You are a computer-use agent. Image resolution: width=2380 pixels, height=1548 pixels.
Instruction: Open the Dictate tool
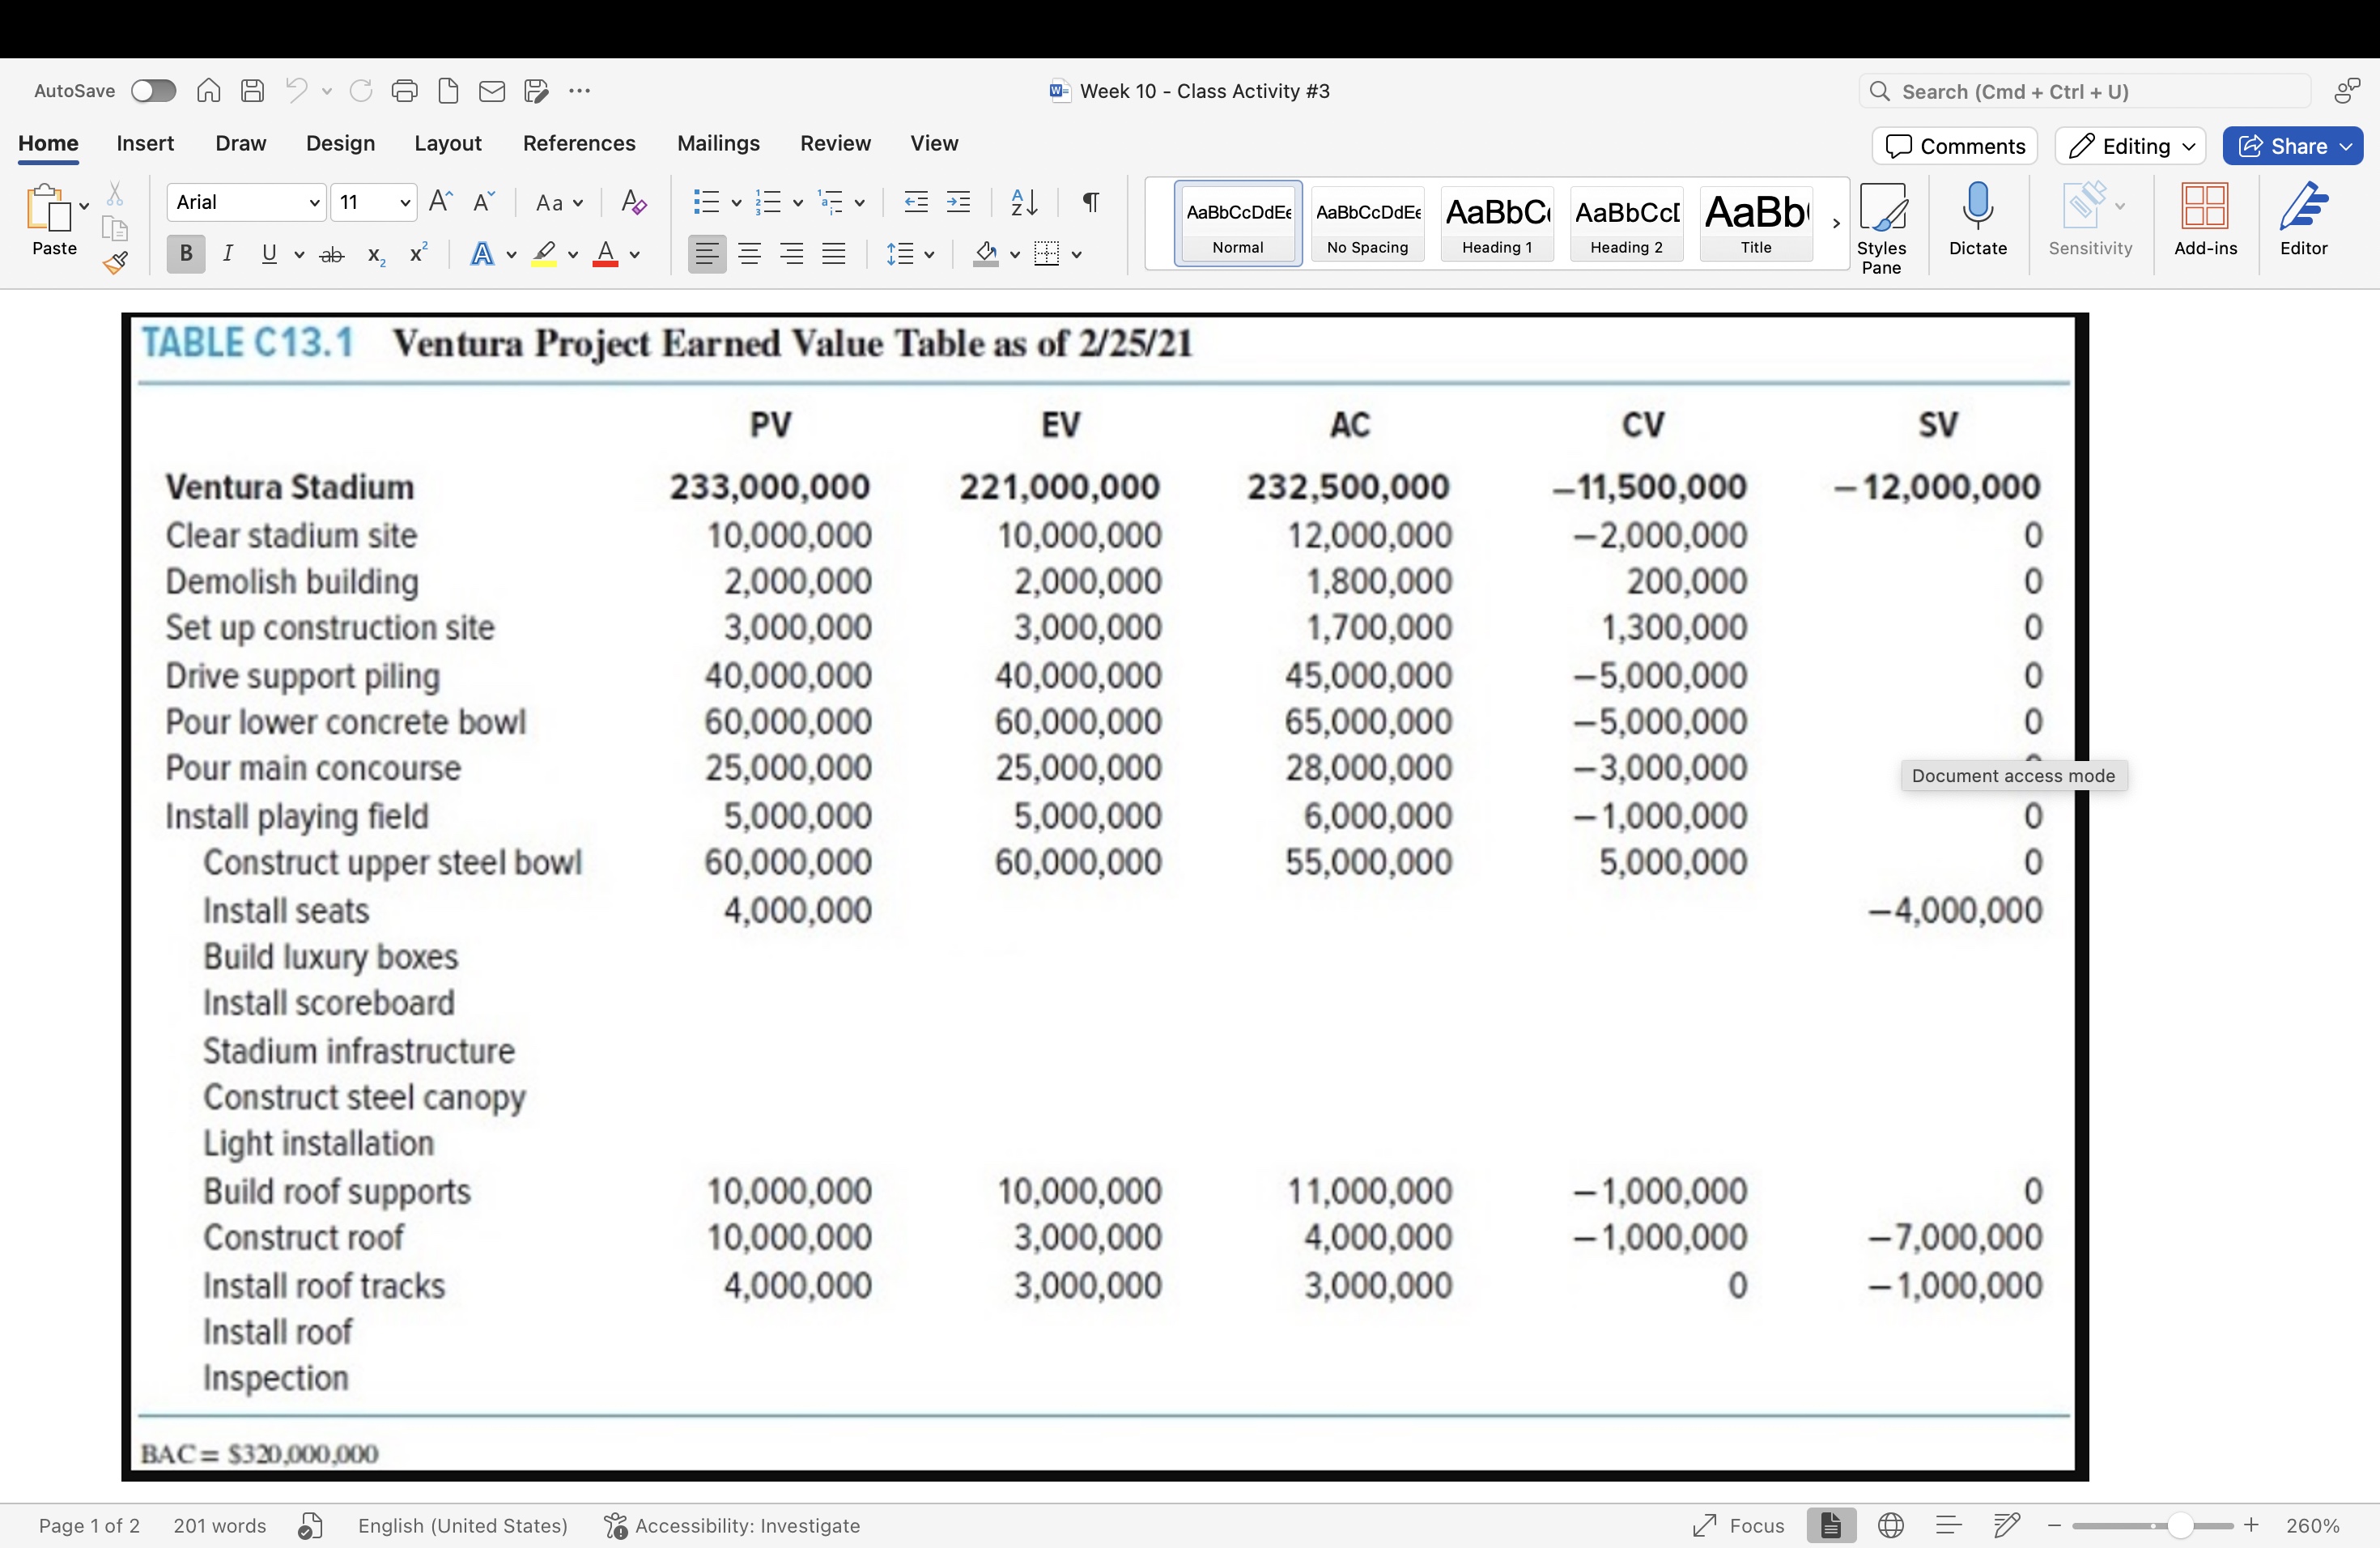pos(1977,221)
